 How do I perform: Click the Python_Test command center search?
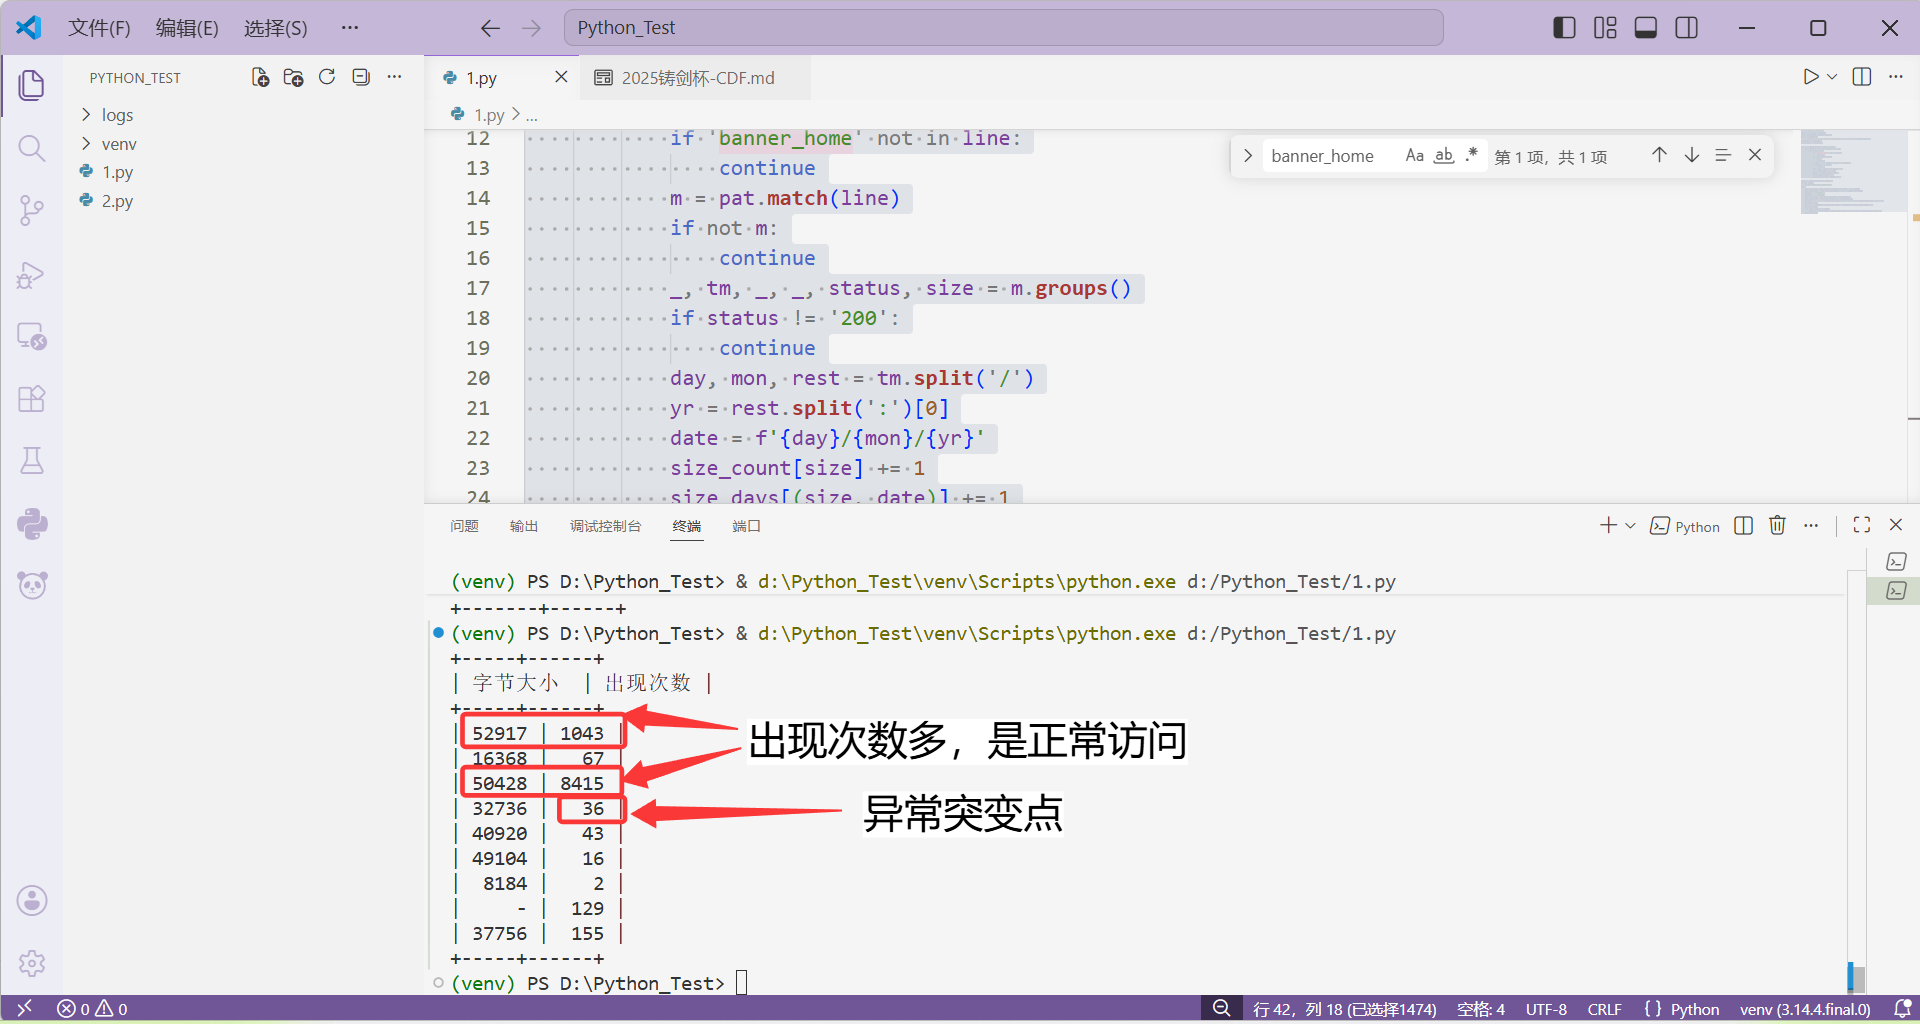tap(1003, 28)
